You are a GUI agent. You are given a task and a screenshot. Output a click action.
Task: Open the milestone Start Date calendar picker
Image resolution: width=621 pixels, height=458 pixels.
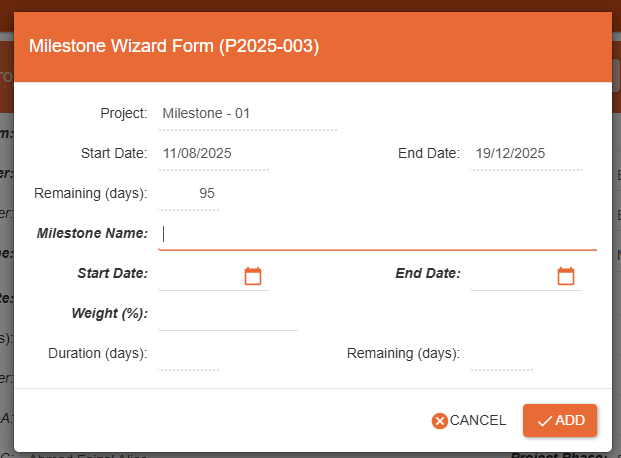pyautogui.click(x=253, y=276)
